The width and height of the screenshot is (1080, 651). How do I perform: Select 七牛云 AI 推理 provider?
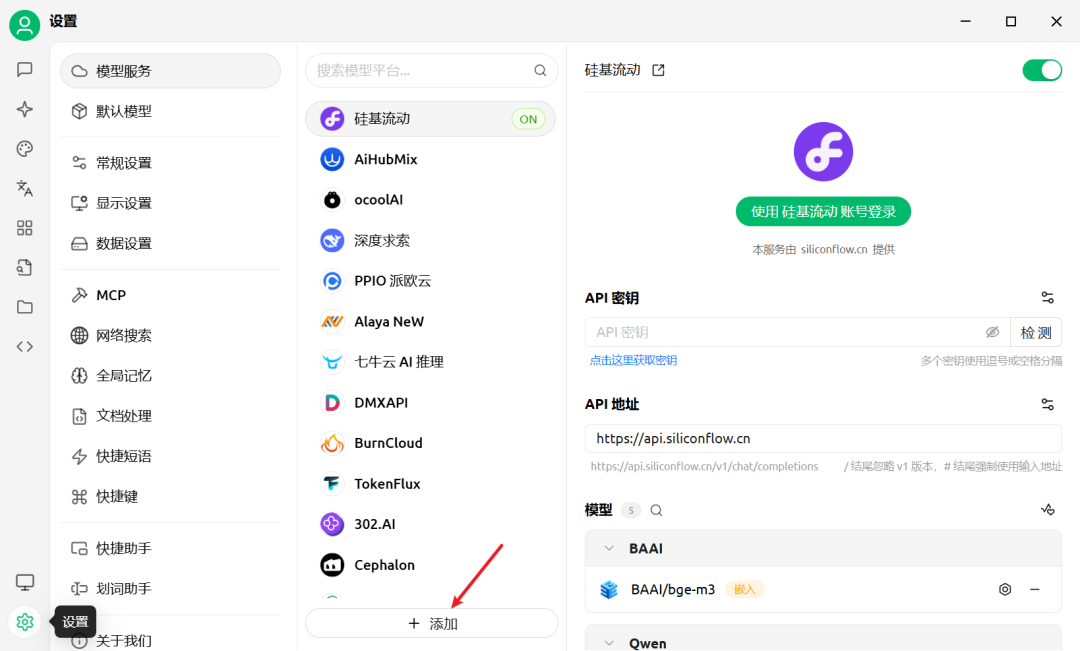[430, 362]
